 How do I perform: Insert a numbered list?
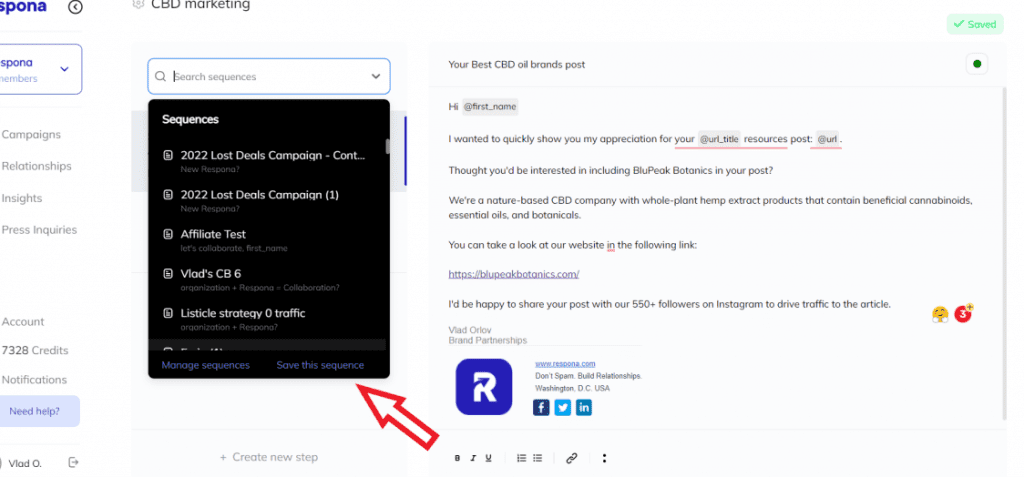[x=522, y=459]
